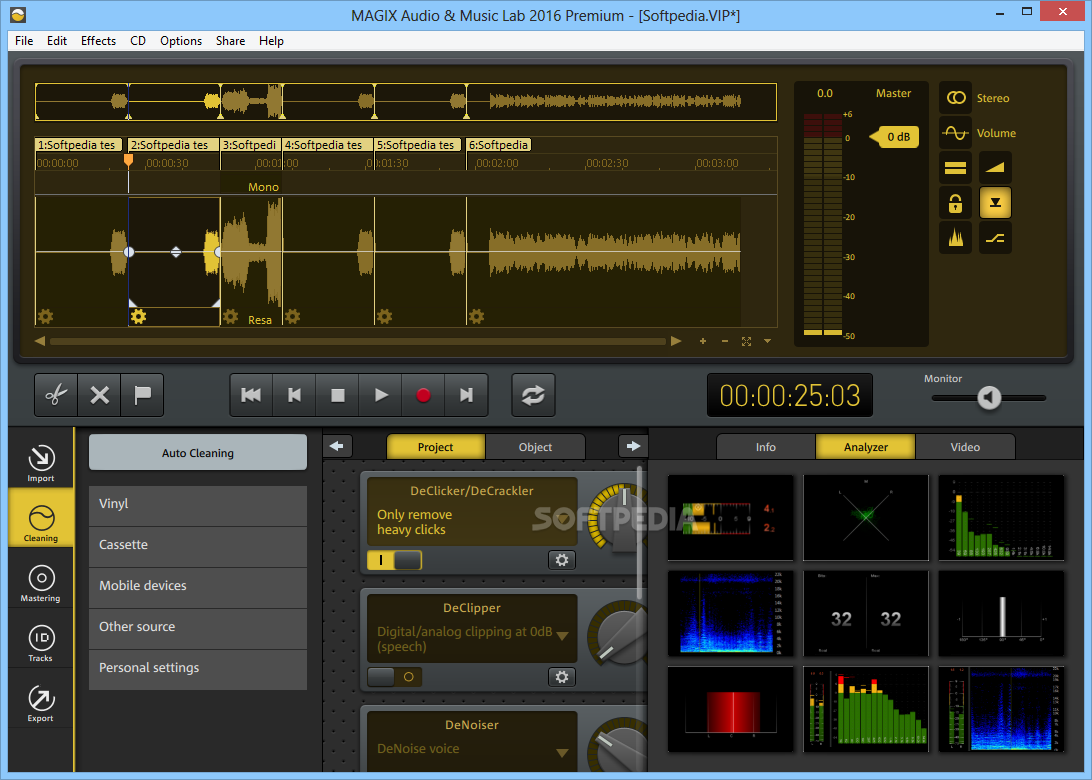The image size is (1092, 780).
Task: Open settings gear of object 1
Action: (45, 317)
